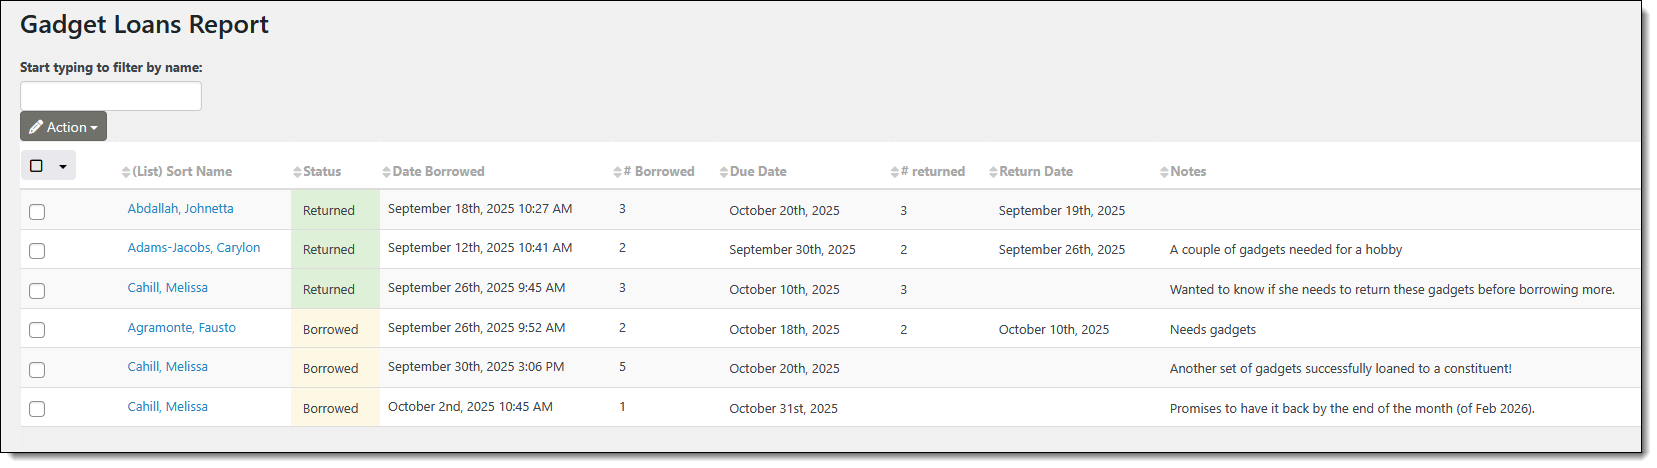Open the Adams-Jacobs, Carylon link
This screenshot has height=468, width=1657.
pyautogui.click(x=193, y=248)
